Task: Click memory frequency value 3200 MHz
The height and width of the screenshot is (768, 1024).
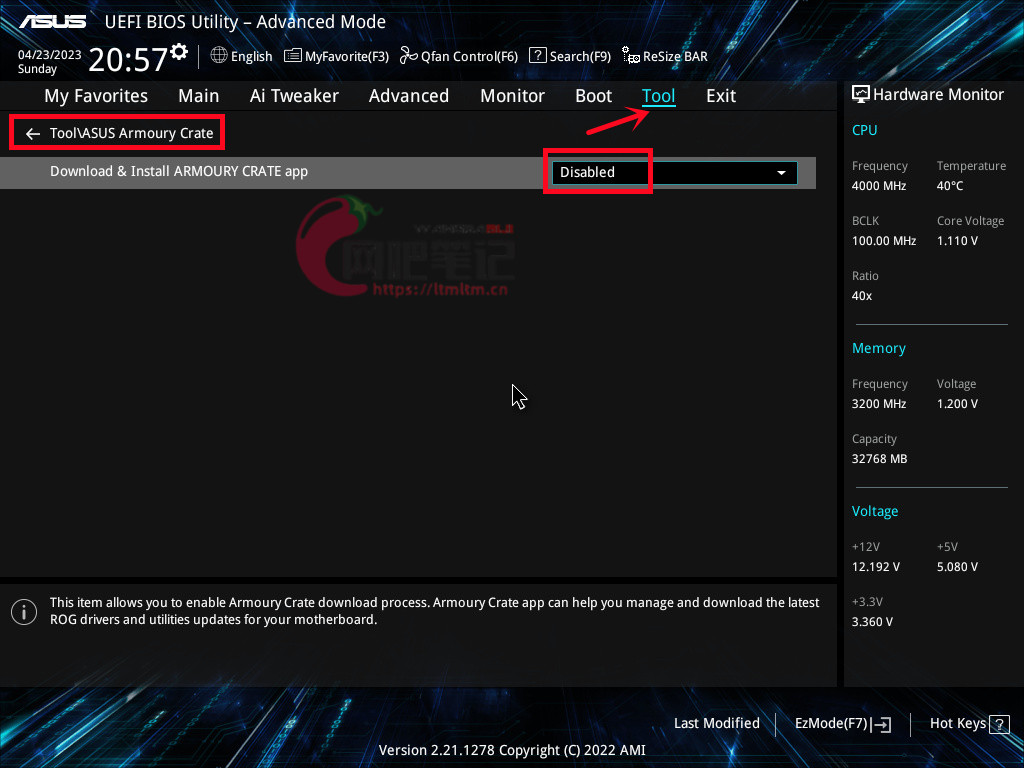Action: coord(878,404)
